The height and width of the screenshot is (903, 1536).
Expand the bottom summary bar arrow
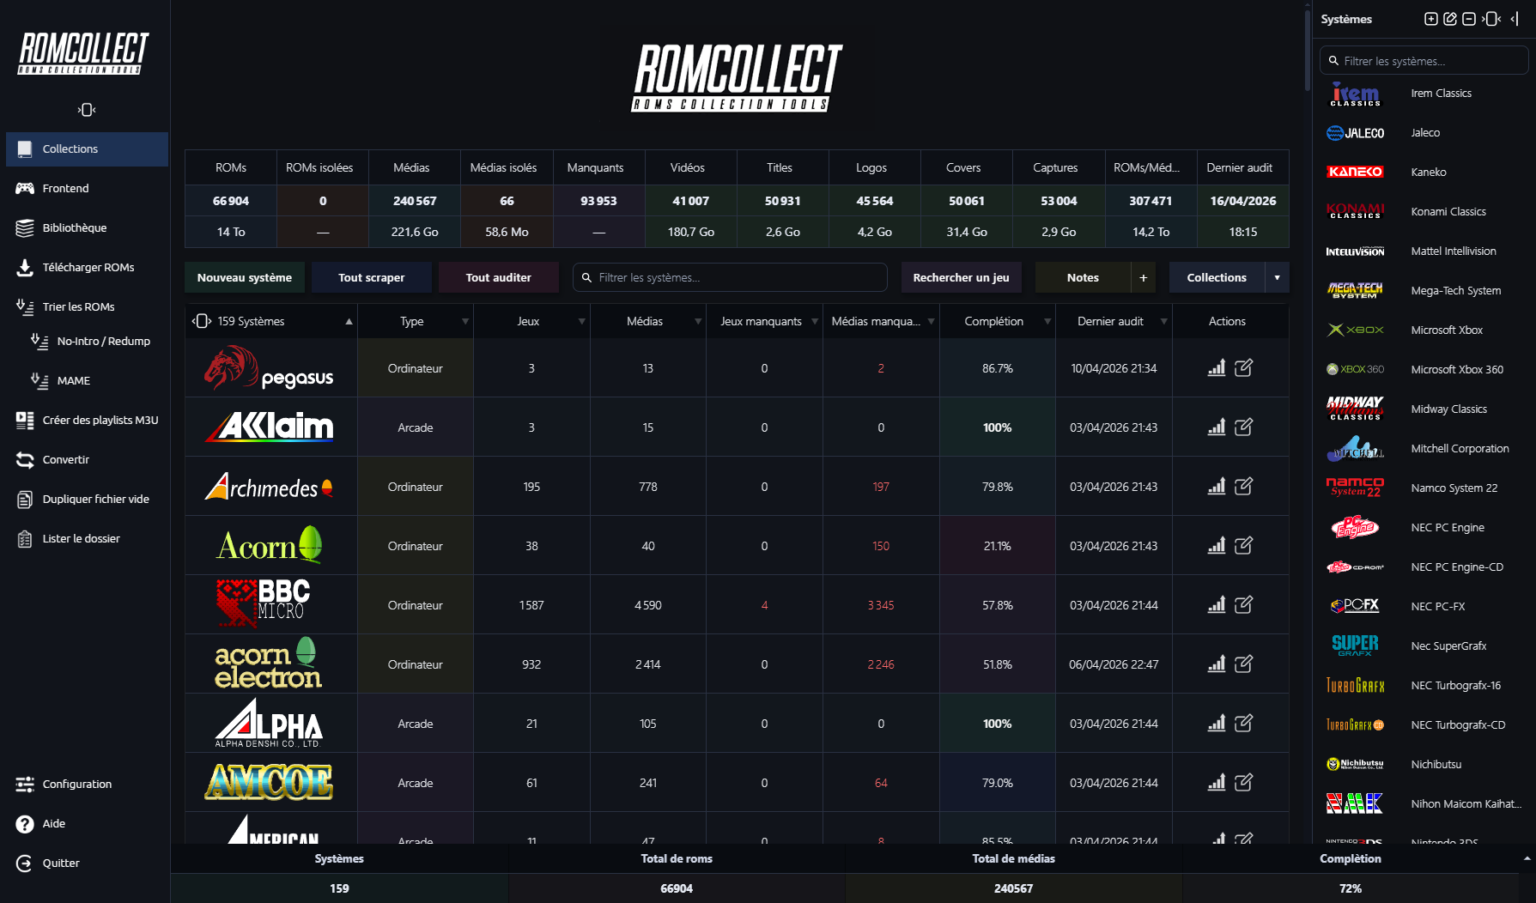(1526, 859)
